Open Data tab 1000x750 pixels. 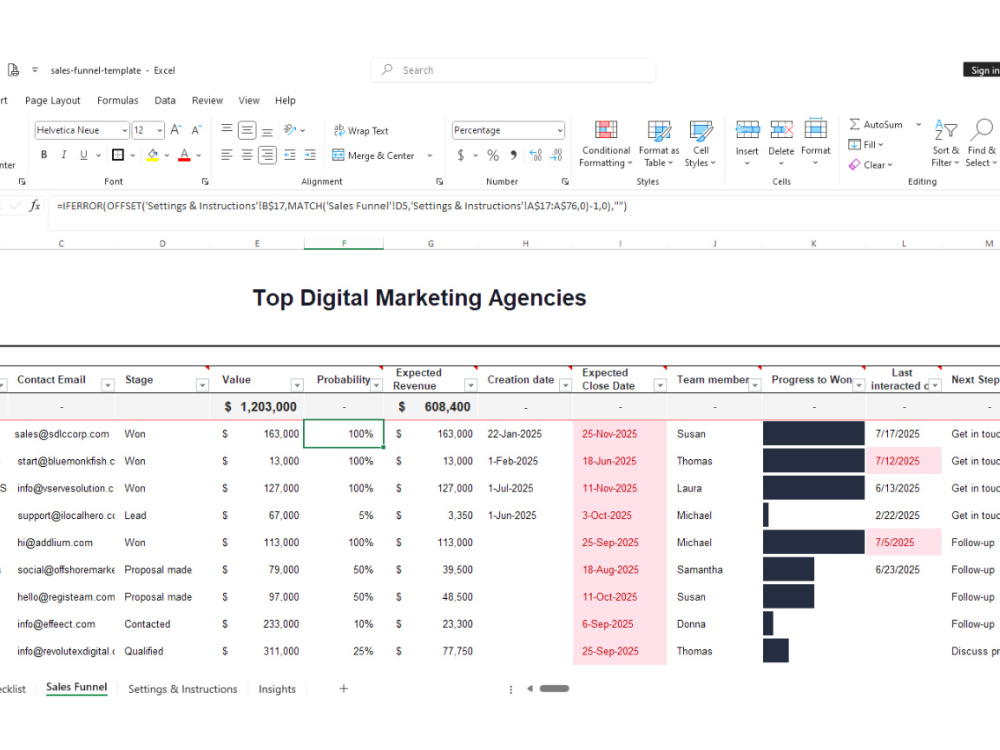tap(165, 100)
